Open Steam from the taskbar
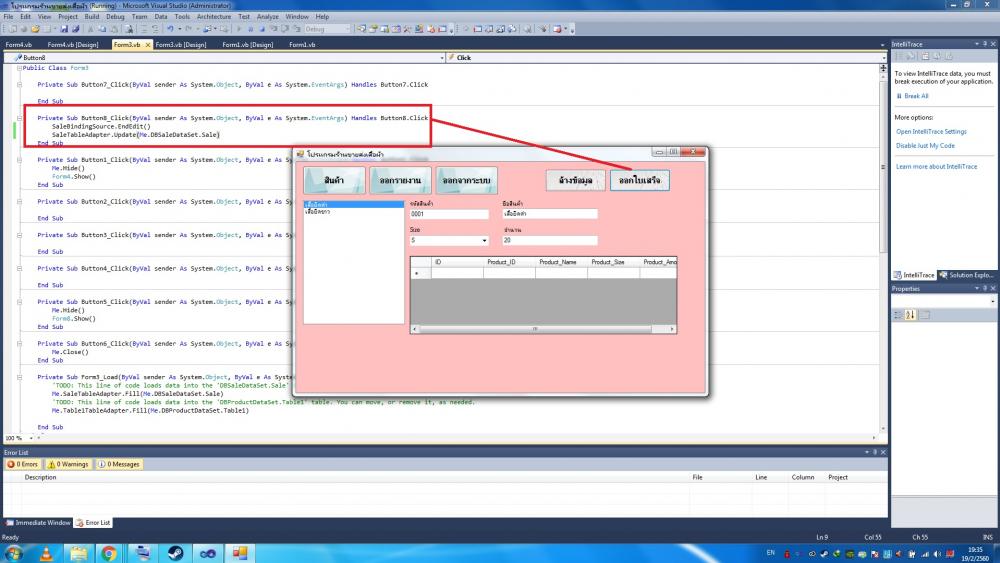The height and width of the screenshot is (563, 1000). pos(175,553)
